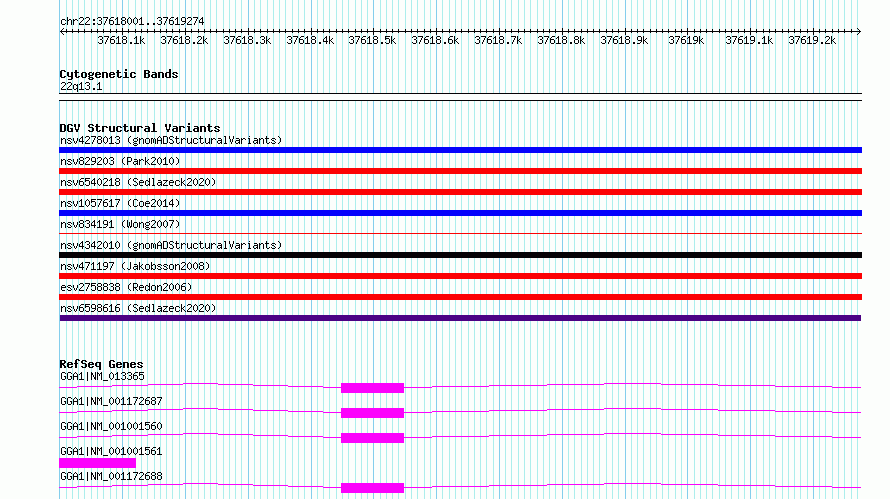Viewport: 890px width, 499px height.
Task: Click the purple bar under nsv6598616
Action: 460,318
